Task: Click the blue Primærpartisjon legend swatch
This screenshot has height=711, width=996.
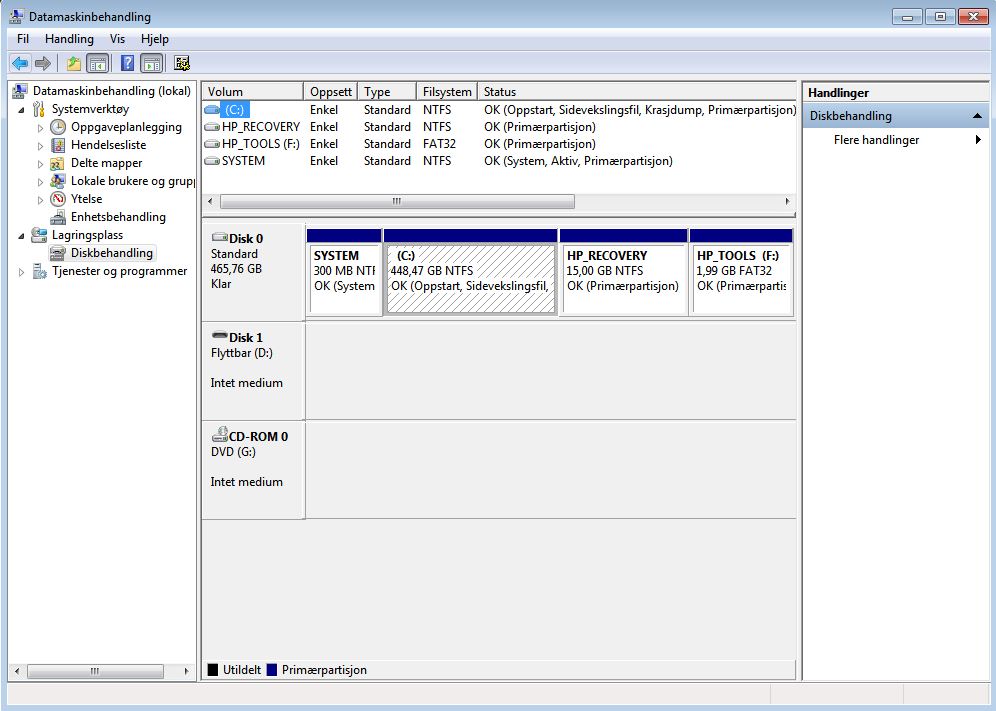Action: click(x=272, y=670)
